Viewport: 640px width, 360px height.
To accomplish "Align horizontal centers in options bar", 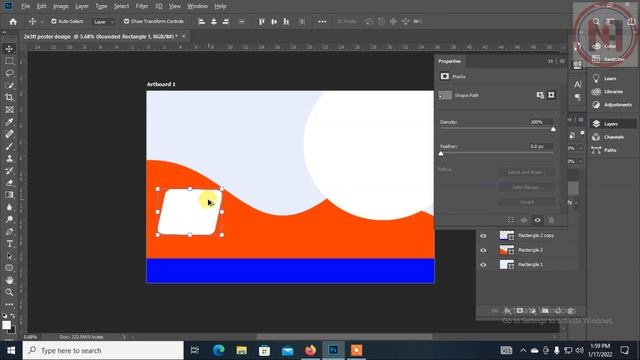I will (x=213, y=22).
